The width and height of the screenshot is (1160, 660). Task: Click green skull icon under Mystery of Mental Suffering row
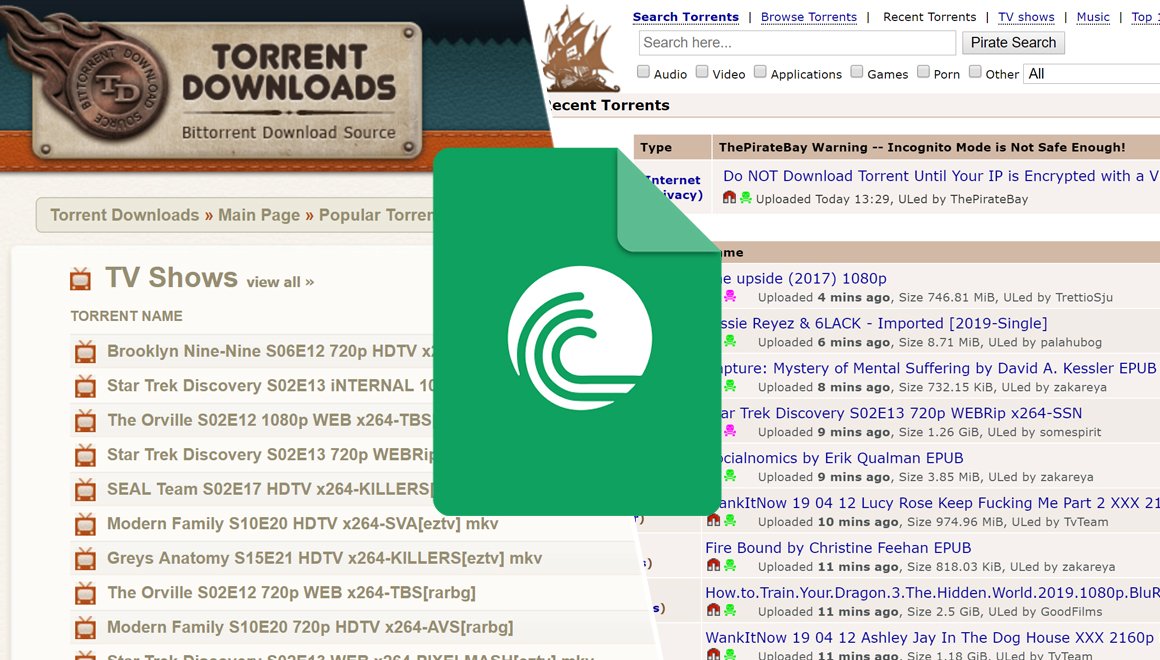(730, 386)
